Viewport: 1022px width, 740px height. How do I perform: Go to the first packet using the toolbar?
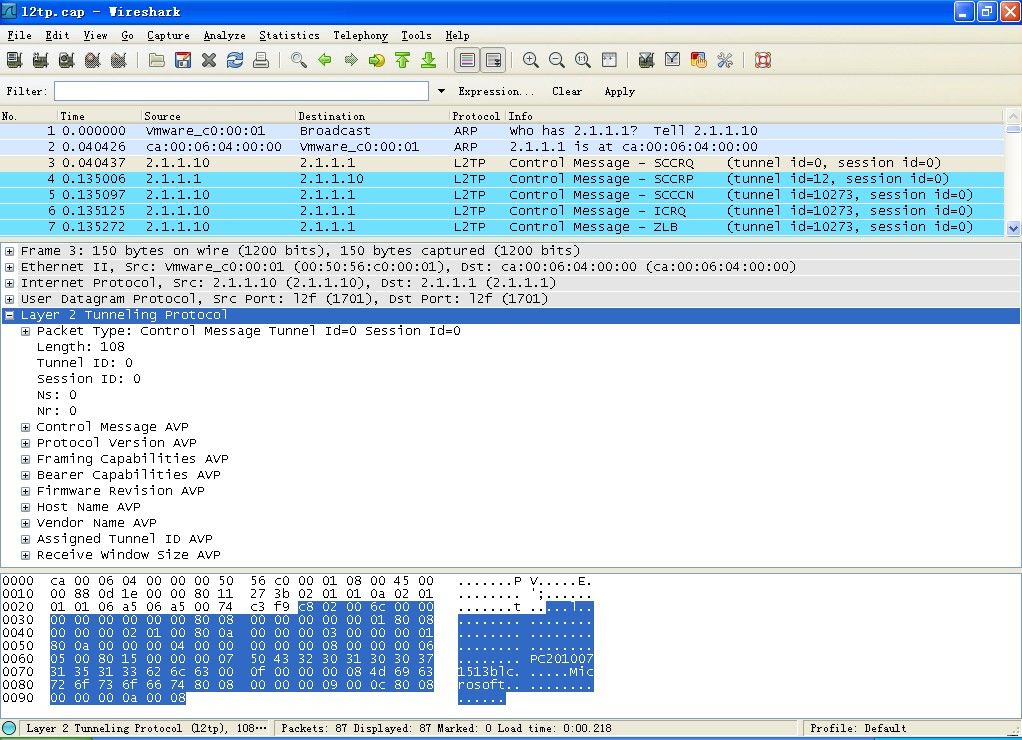point(402,60)
